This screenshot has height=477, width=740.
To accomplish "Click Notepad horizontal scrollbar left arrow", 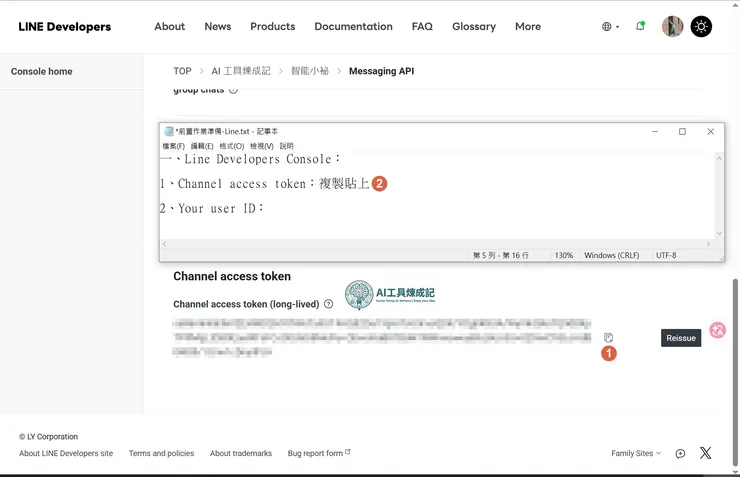I will coord(164,244).
